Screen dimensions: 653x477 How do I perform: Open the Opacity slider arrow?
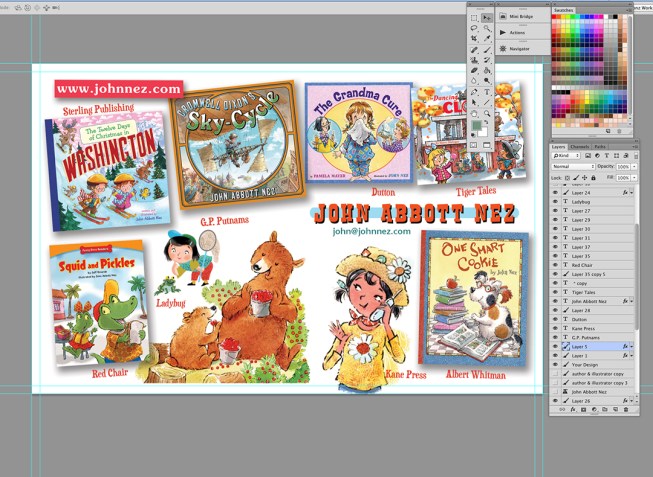click(x=634, y=167)
